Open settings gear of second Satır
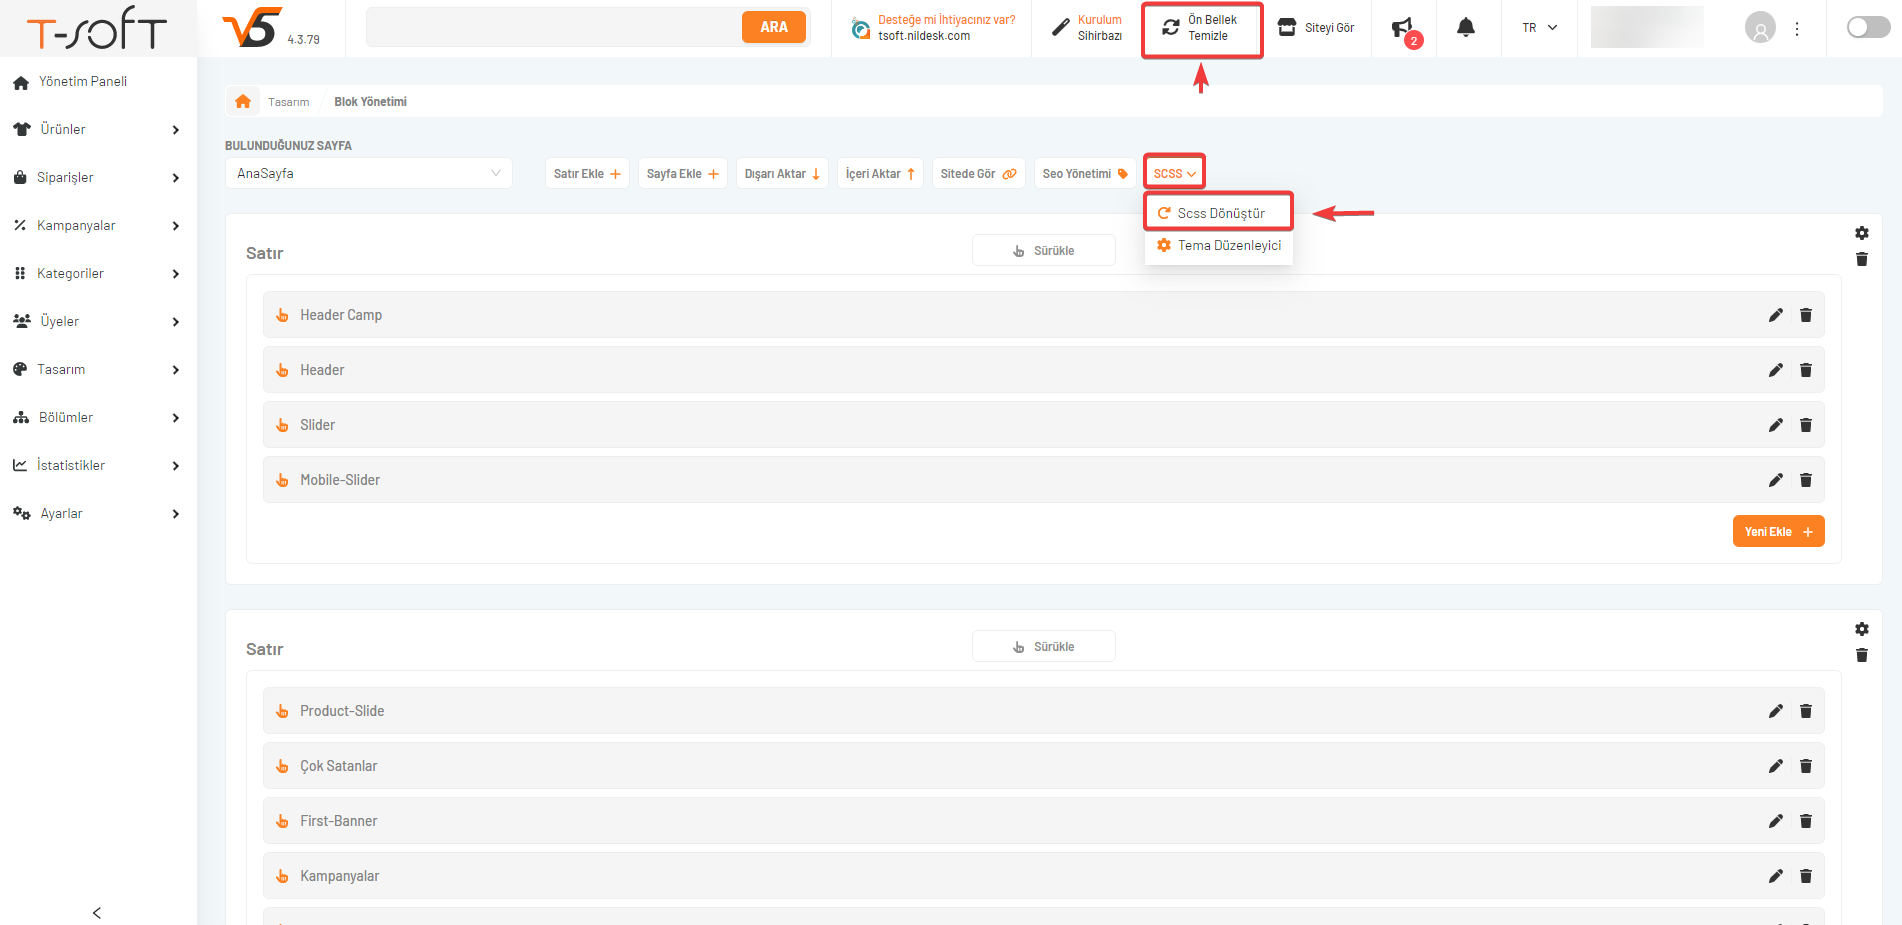Image resolution: width=1902 pixels, height=925 pixels. pos(1861,629)
